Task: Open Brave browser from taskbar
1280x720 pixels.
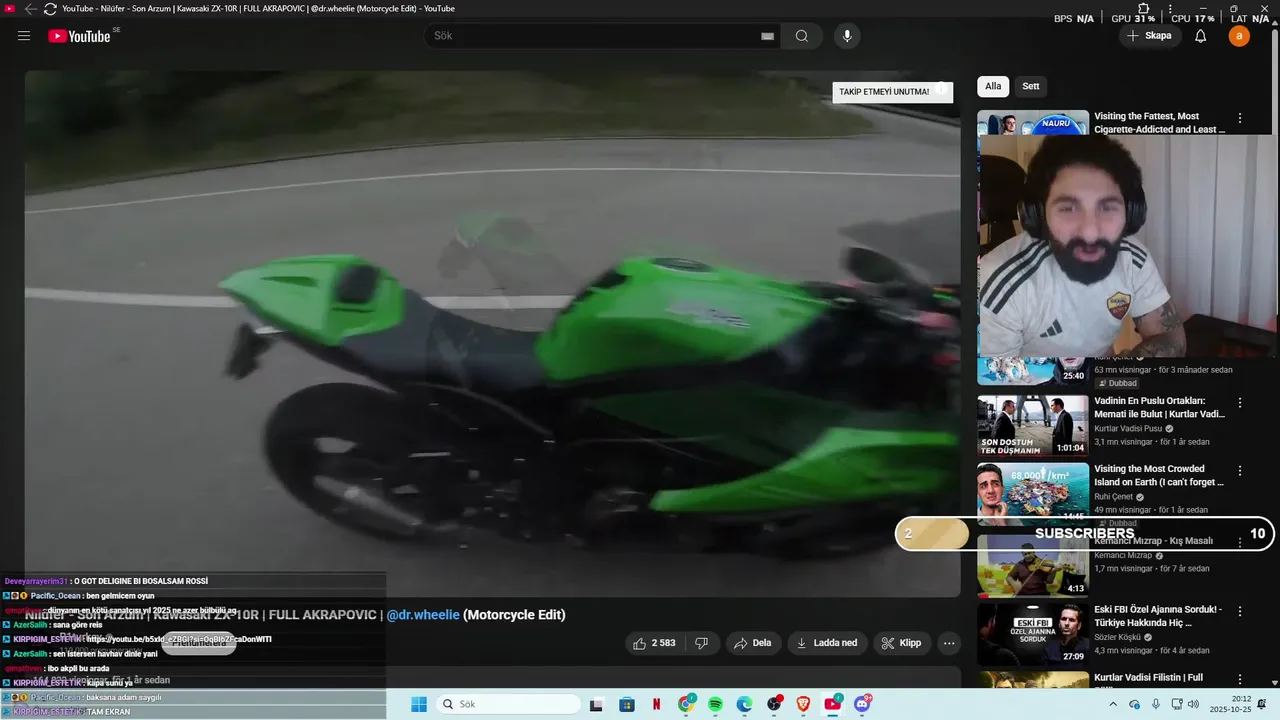Action: [803, 704]
